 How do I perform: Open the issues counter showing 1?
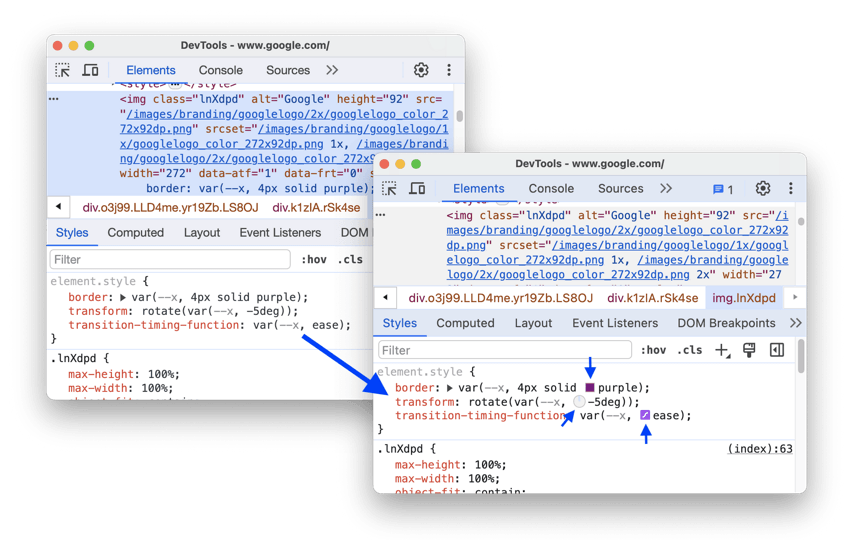click(723, 189)
